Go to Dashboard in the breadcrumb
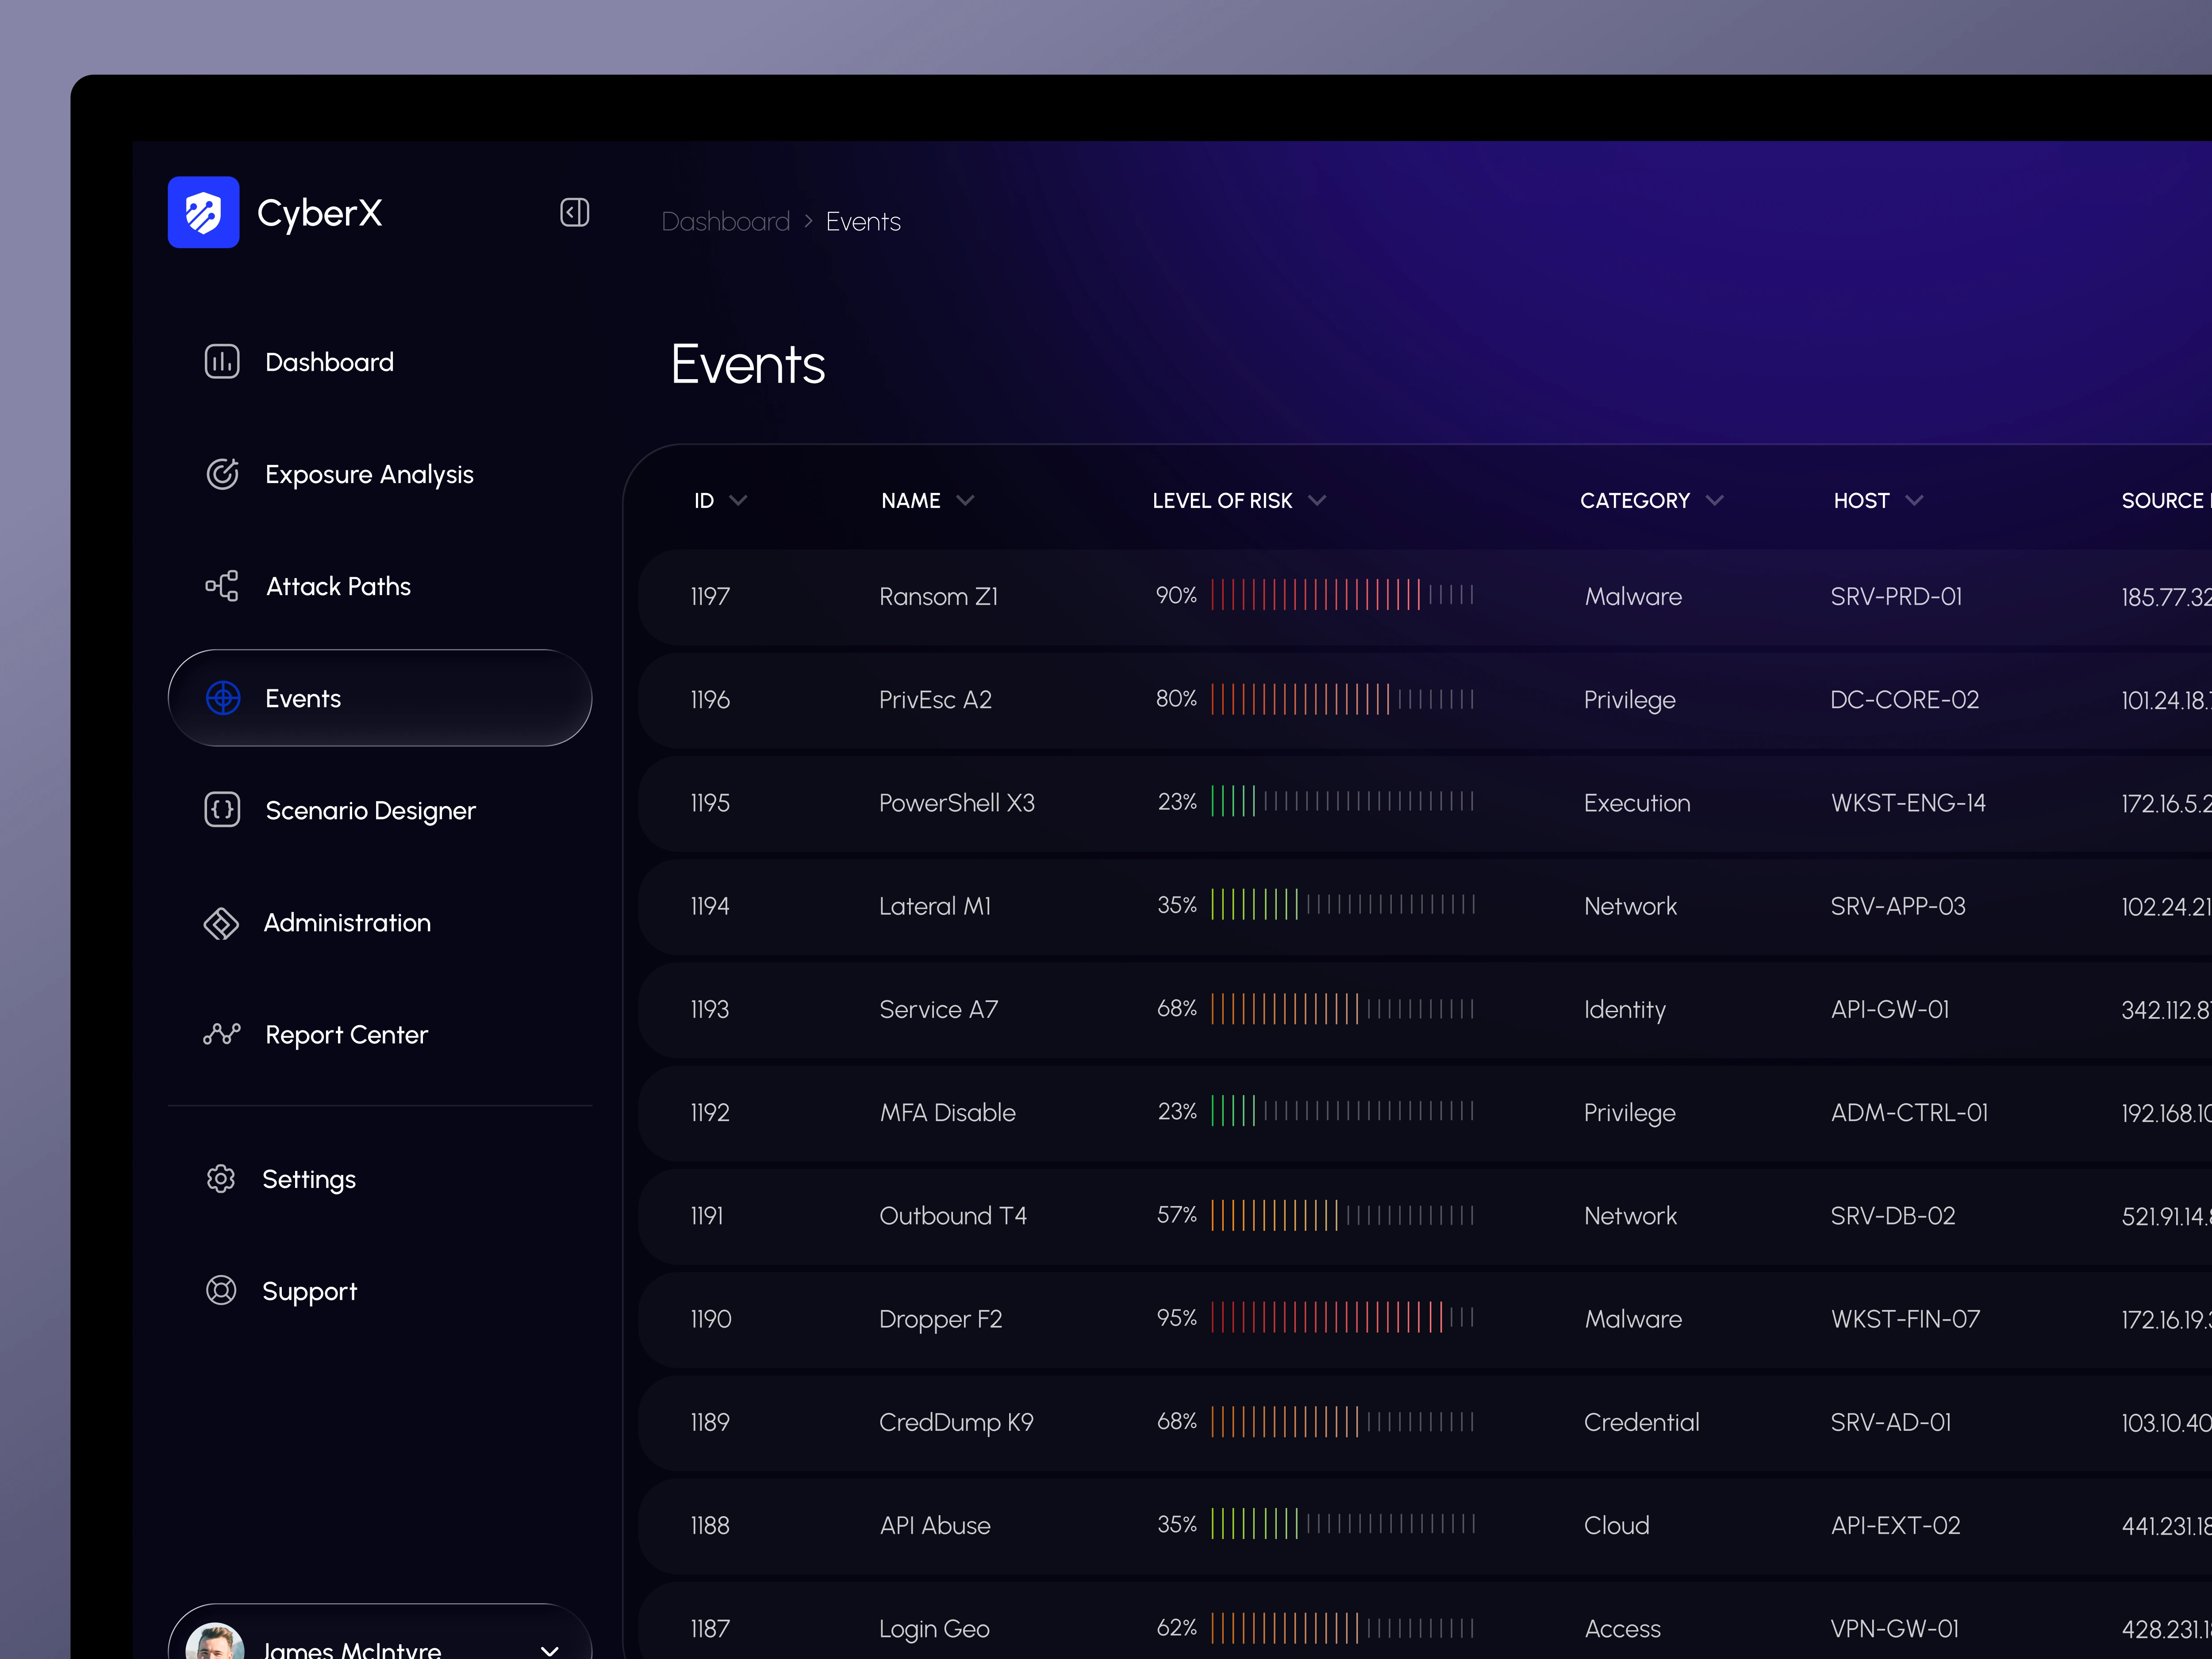 coord(725,221)
